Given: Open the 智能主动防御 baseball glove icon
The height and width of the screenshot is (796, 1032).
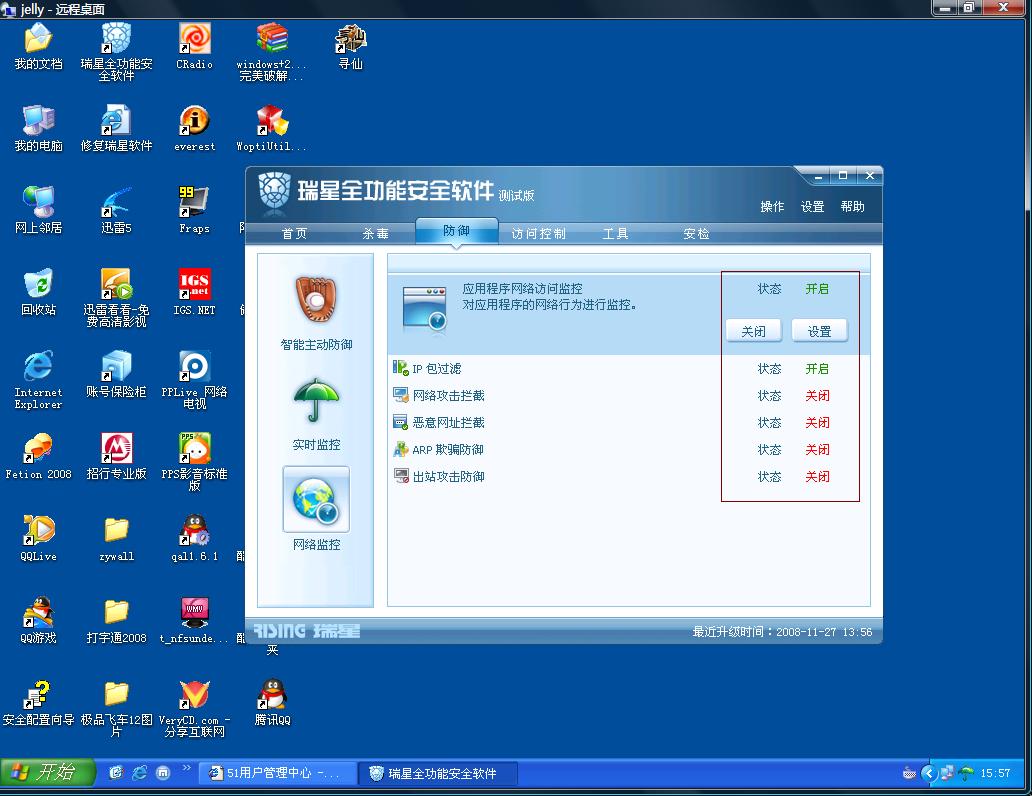Looking at the screenshot, I should (x=316, y=300).
